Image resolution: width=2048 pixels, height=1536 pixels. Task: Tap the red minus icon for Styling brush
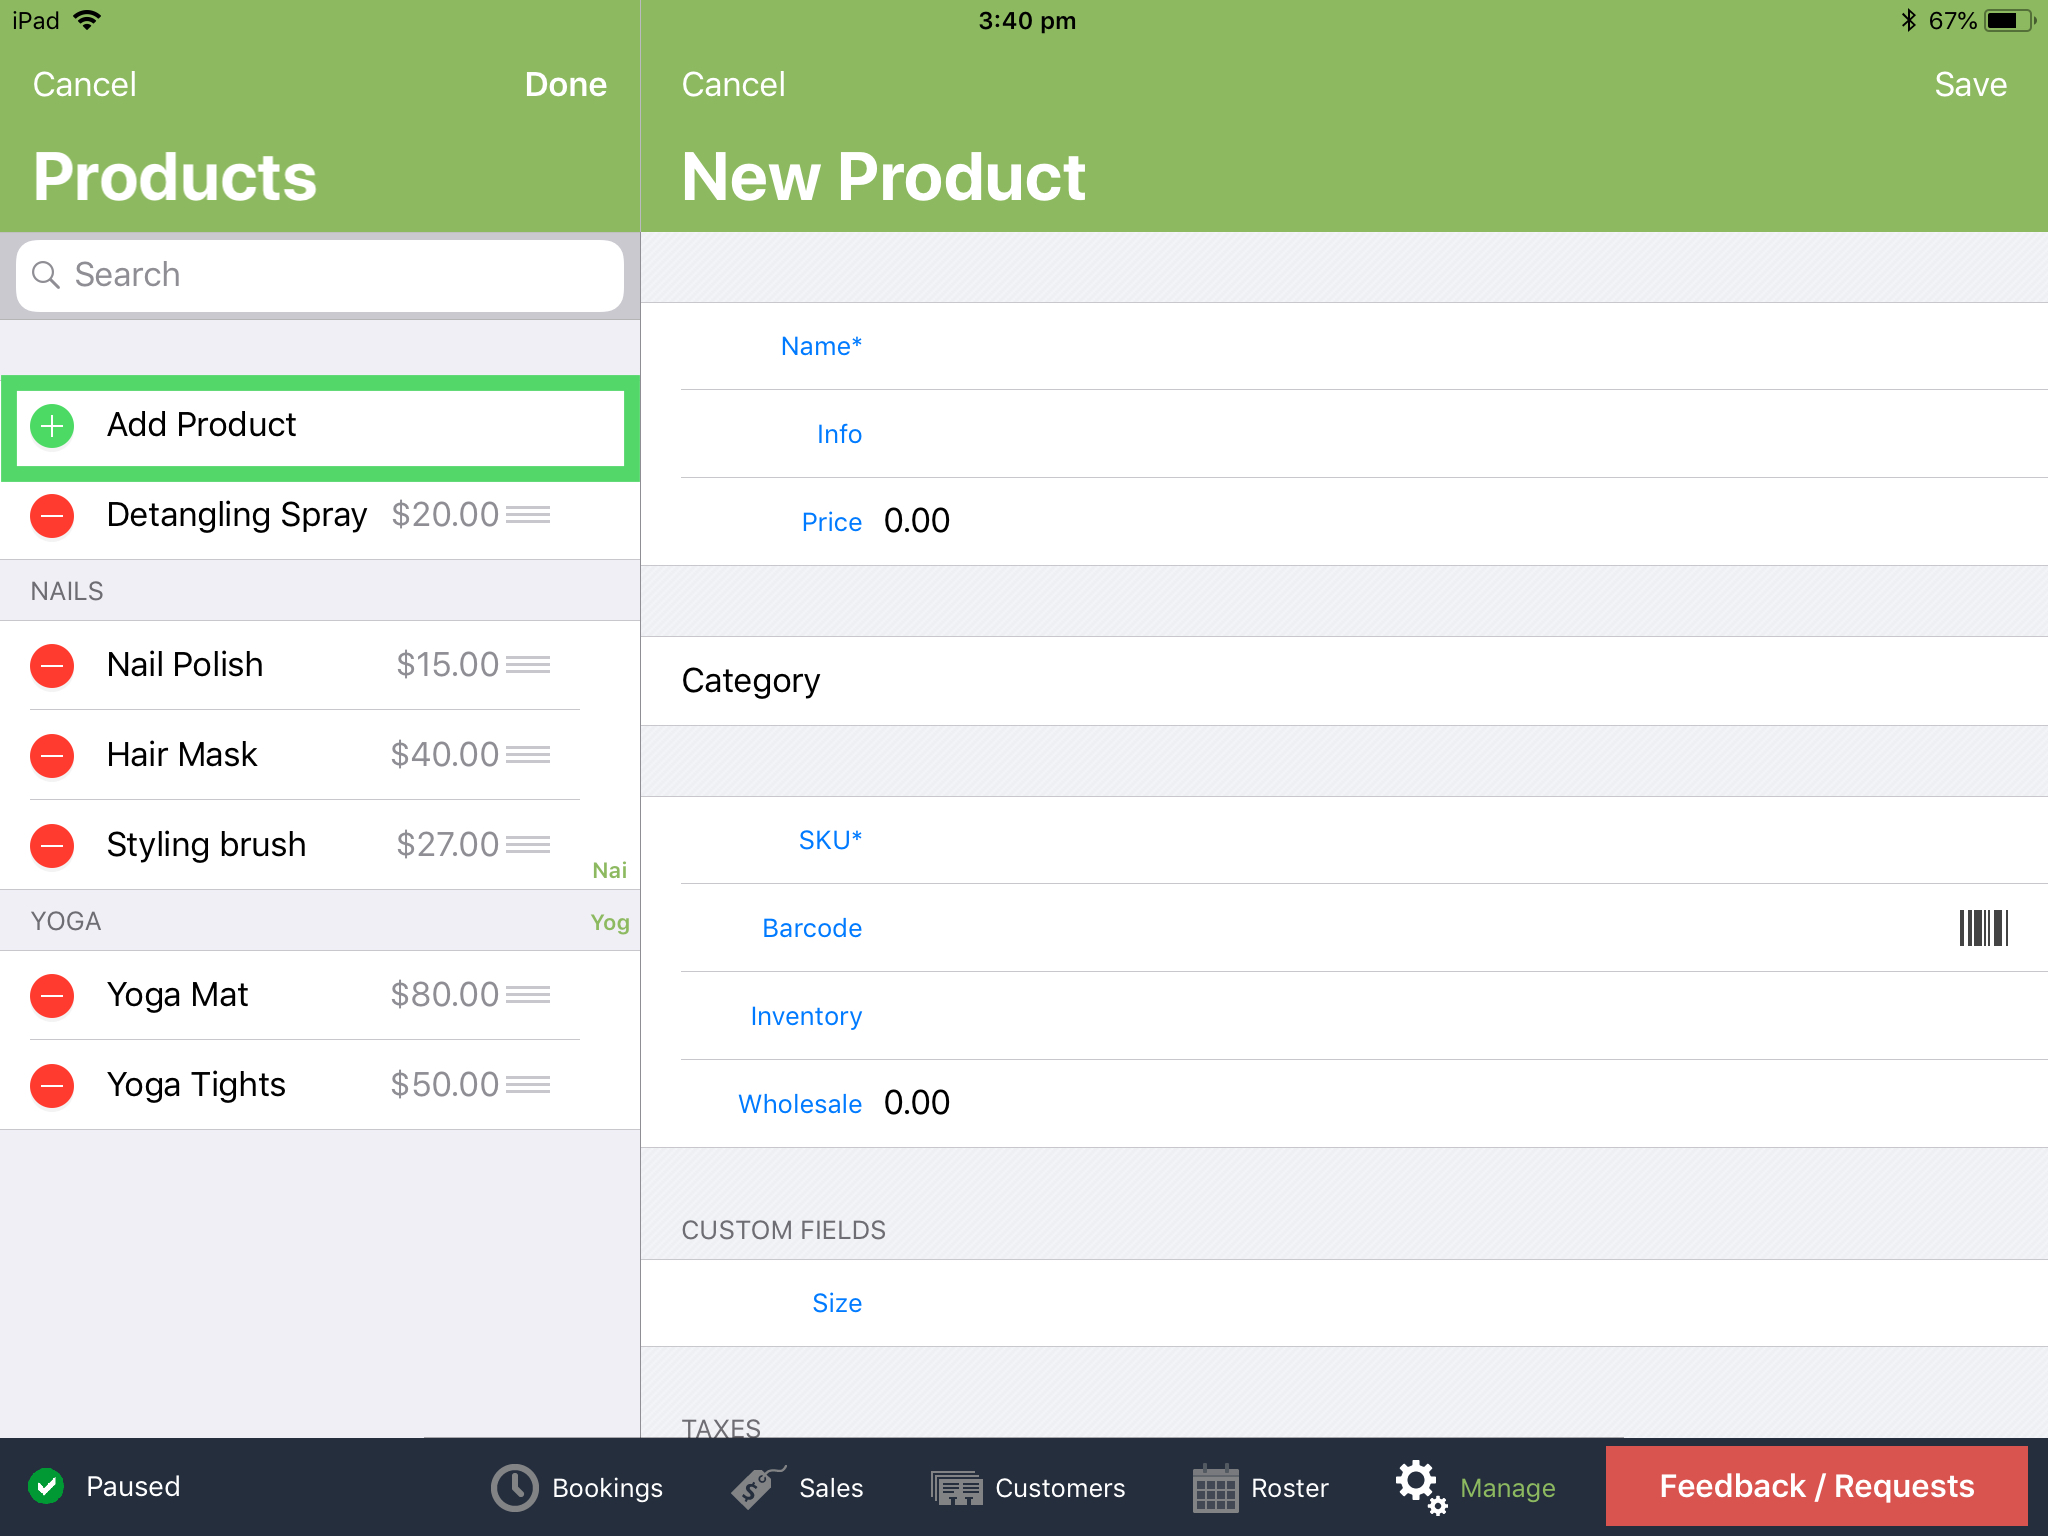click(52, 846)
